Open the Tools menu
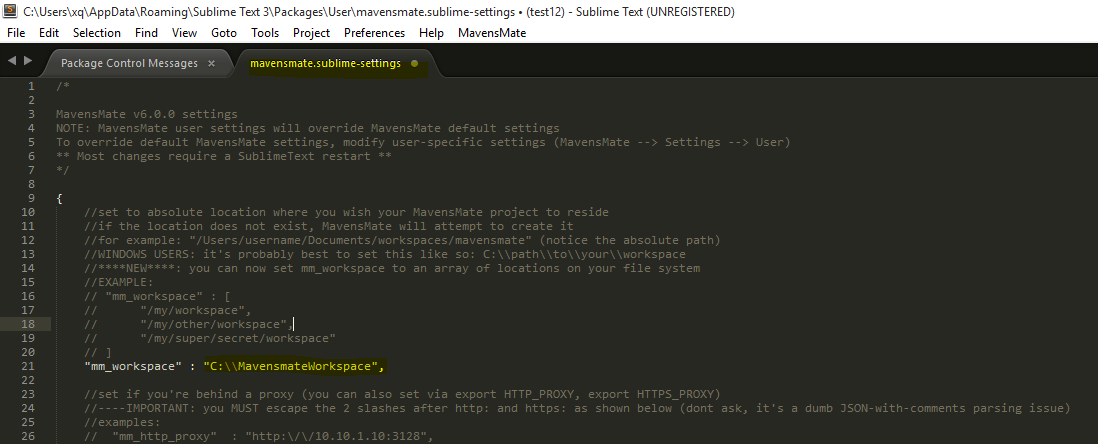Screen dimensions: 1098x444 click(265, 33)
